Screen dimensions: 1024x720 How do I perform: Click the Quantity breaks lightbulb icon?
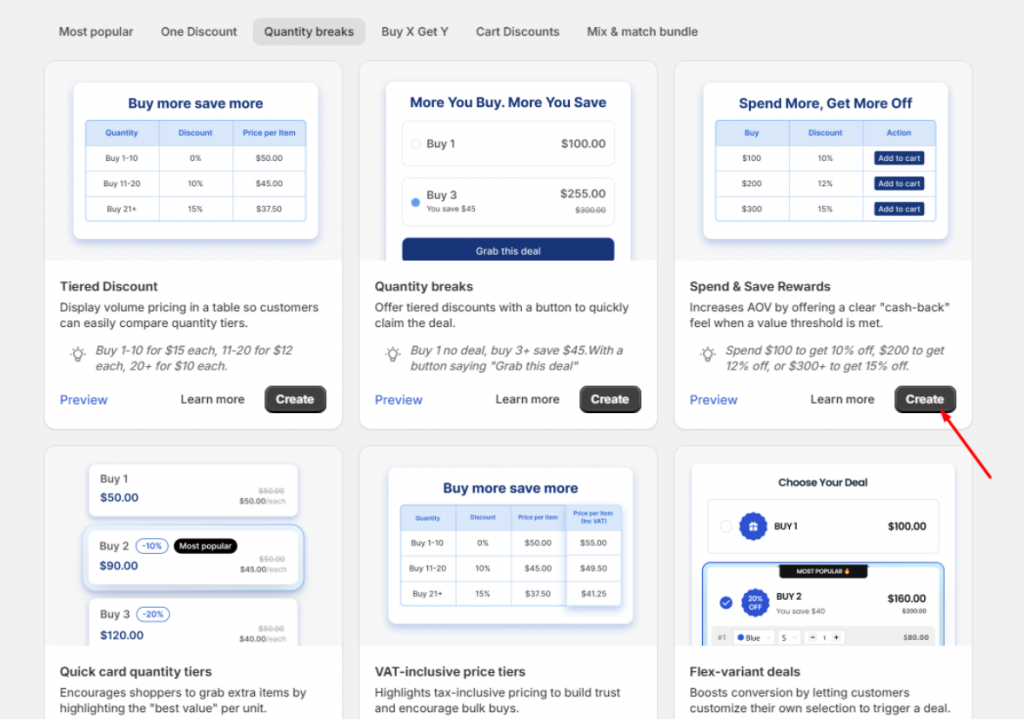point(392,355)
